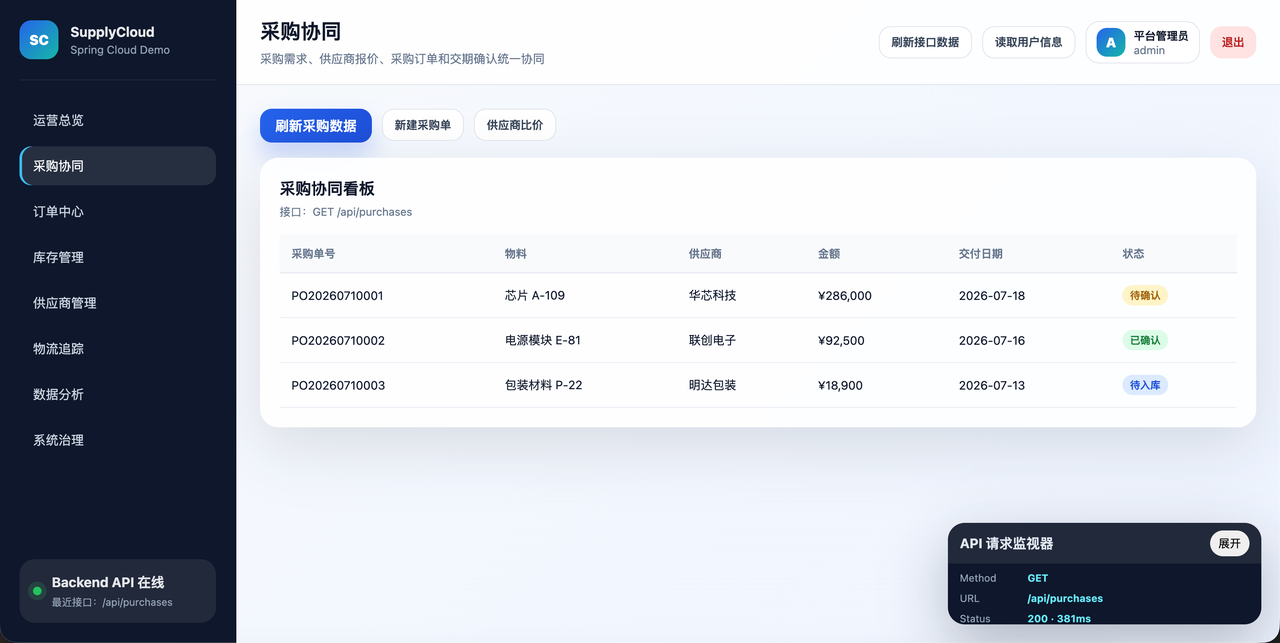Open 数据分析 in the sidebar

[x=118, y=394]
